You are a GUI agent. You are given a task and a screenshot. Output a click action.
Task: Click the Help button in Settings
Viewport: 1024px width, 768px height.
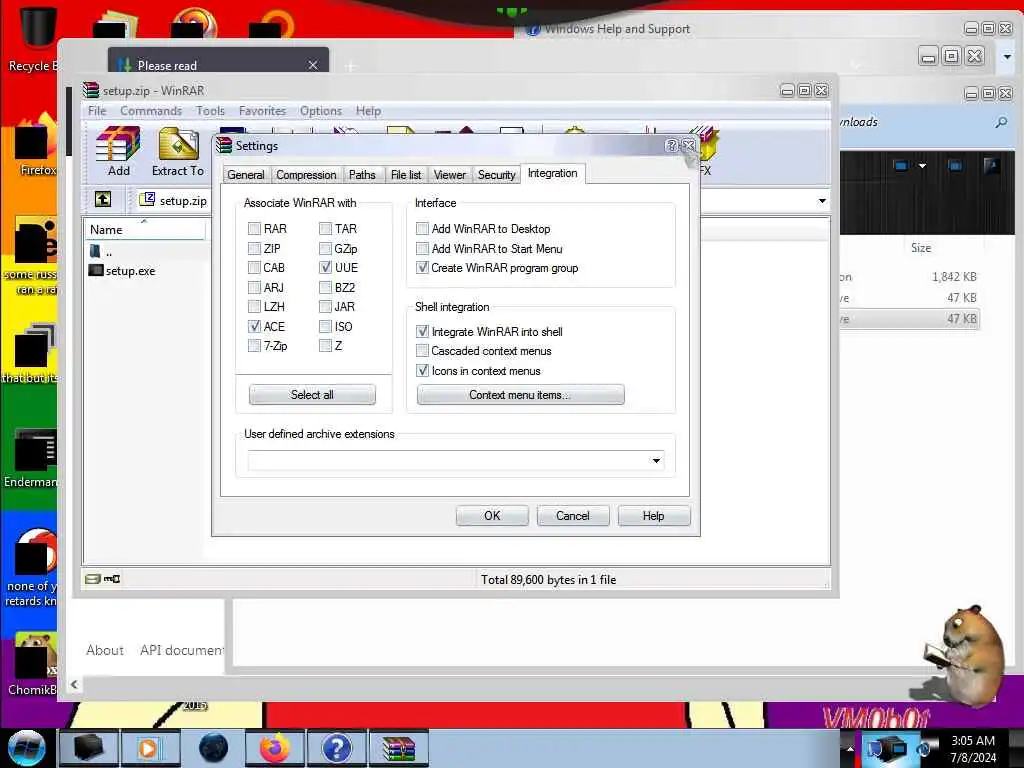click(x=653, y=515)
